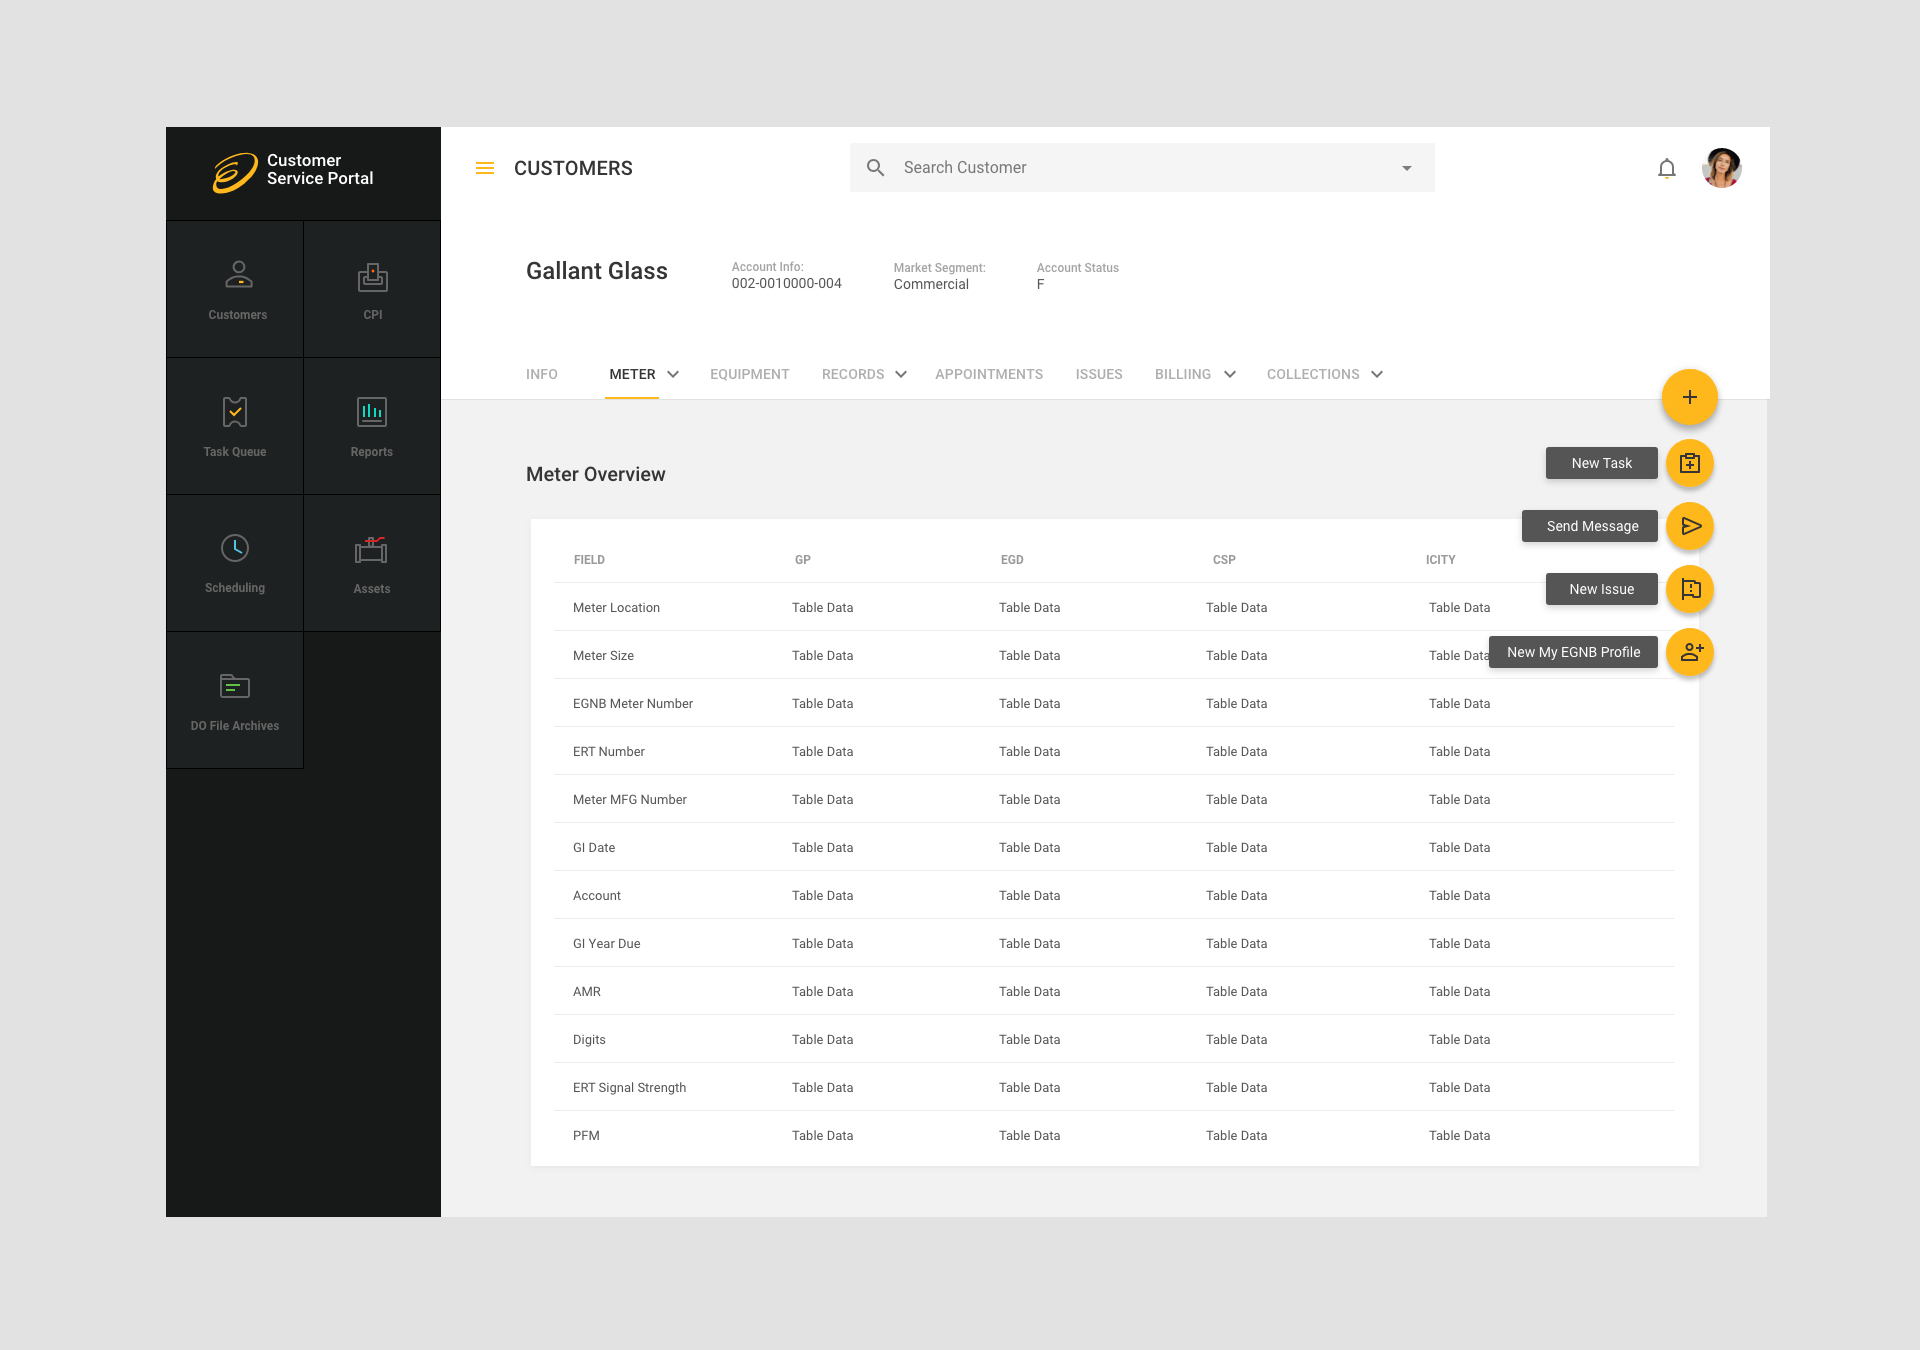Viewport: 1920px width, 1350px height.
Task: Click the Meter Overview heading
Action: [x=596, y=474]
